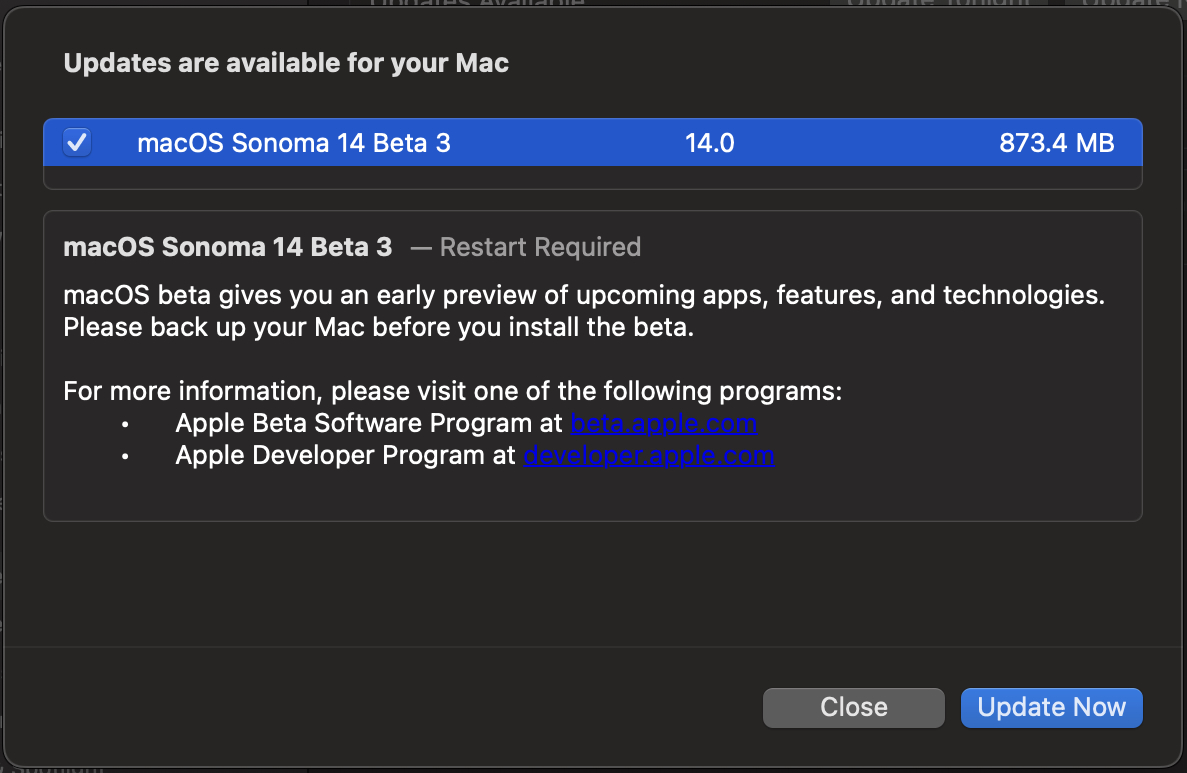This screenshot has height=773, width=1187.
Task: Click the 14.0 version number in update row
Action: [x=710, y=143]
